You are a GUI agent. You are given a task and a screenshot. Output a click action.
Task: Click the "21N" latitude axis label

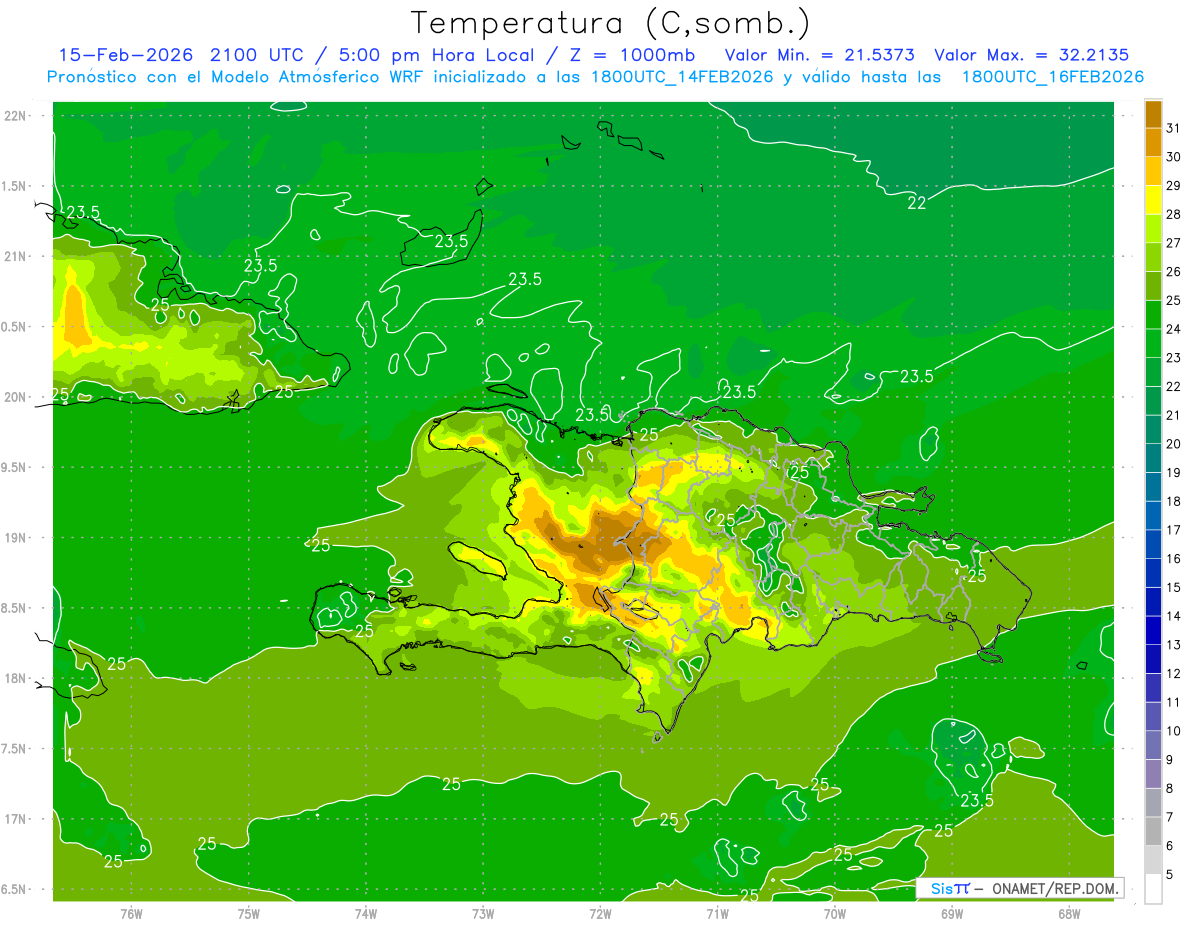click(14, 256)
